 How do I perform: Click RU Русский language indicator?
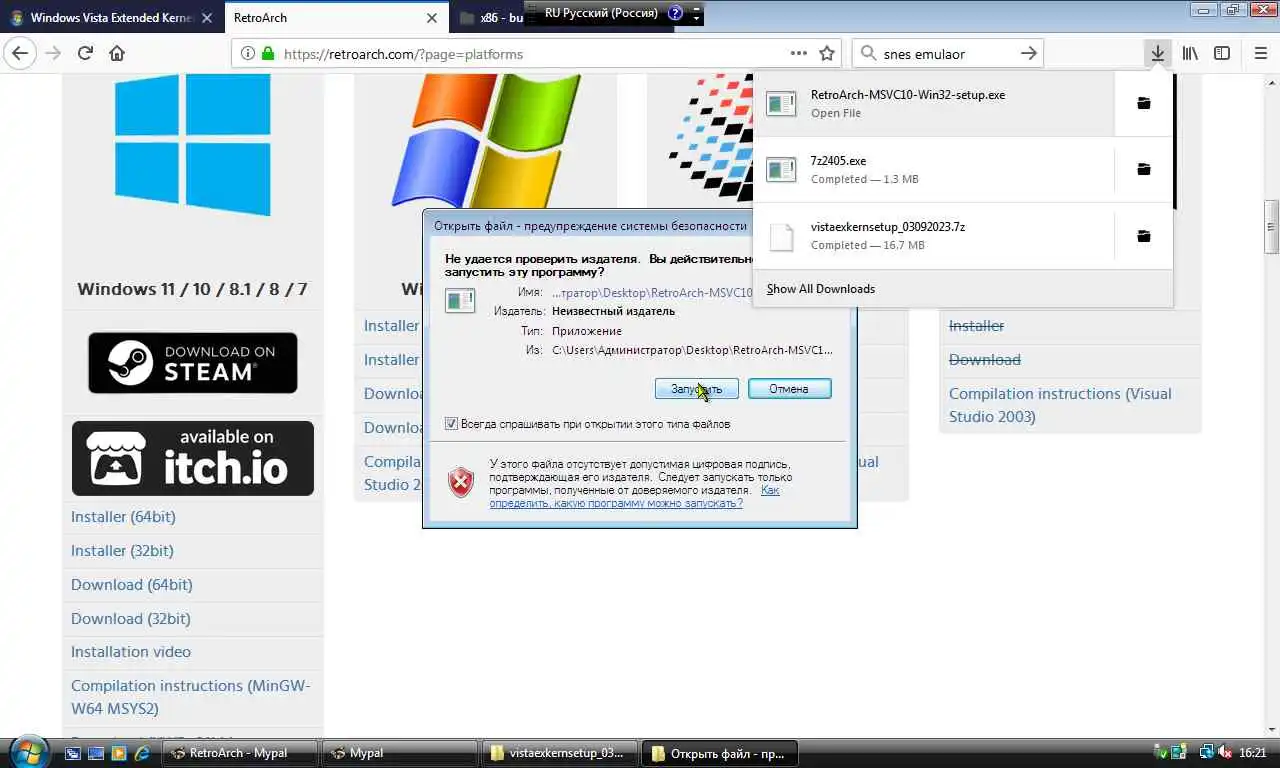pos(601,13)
